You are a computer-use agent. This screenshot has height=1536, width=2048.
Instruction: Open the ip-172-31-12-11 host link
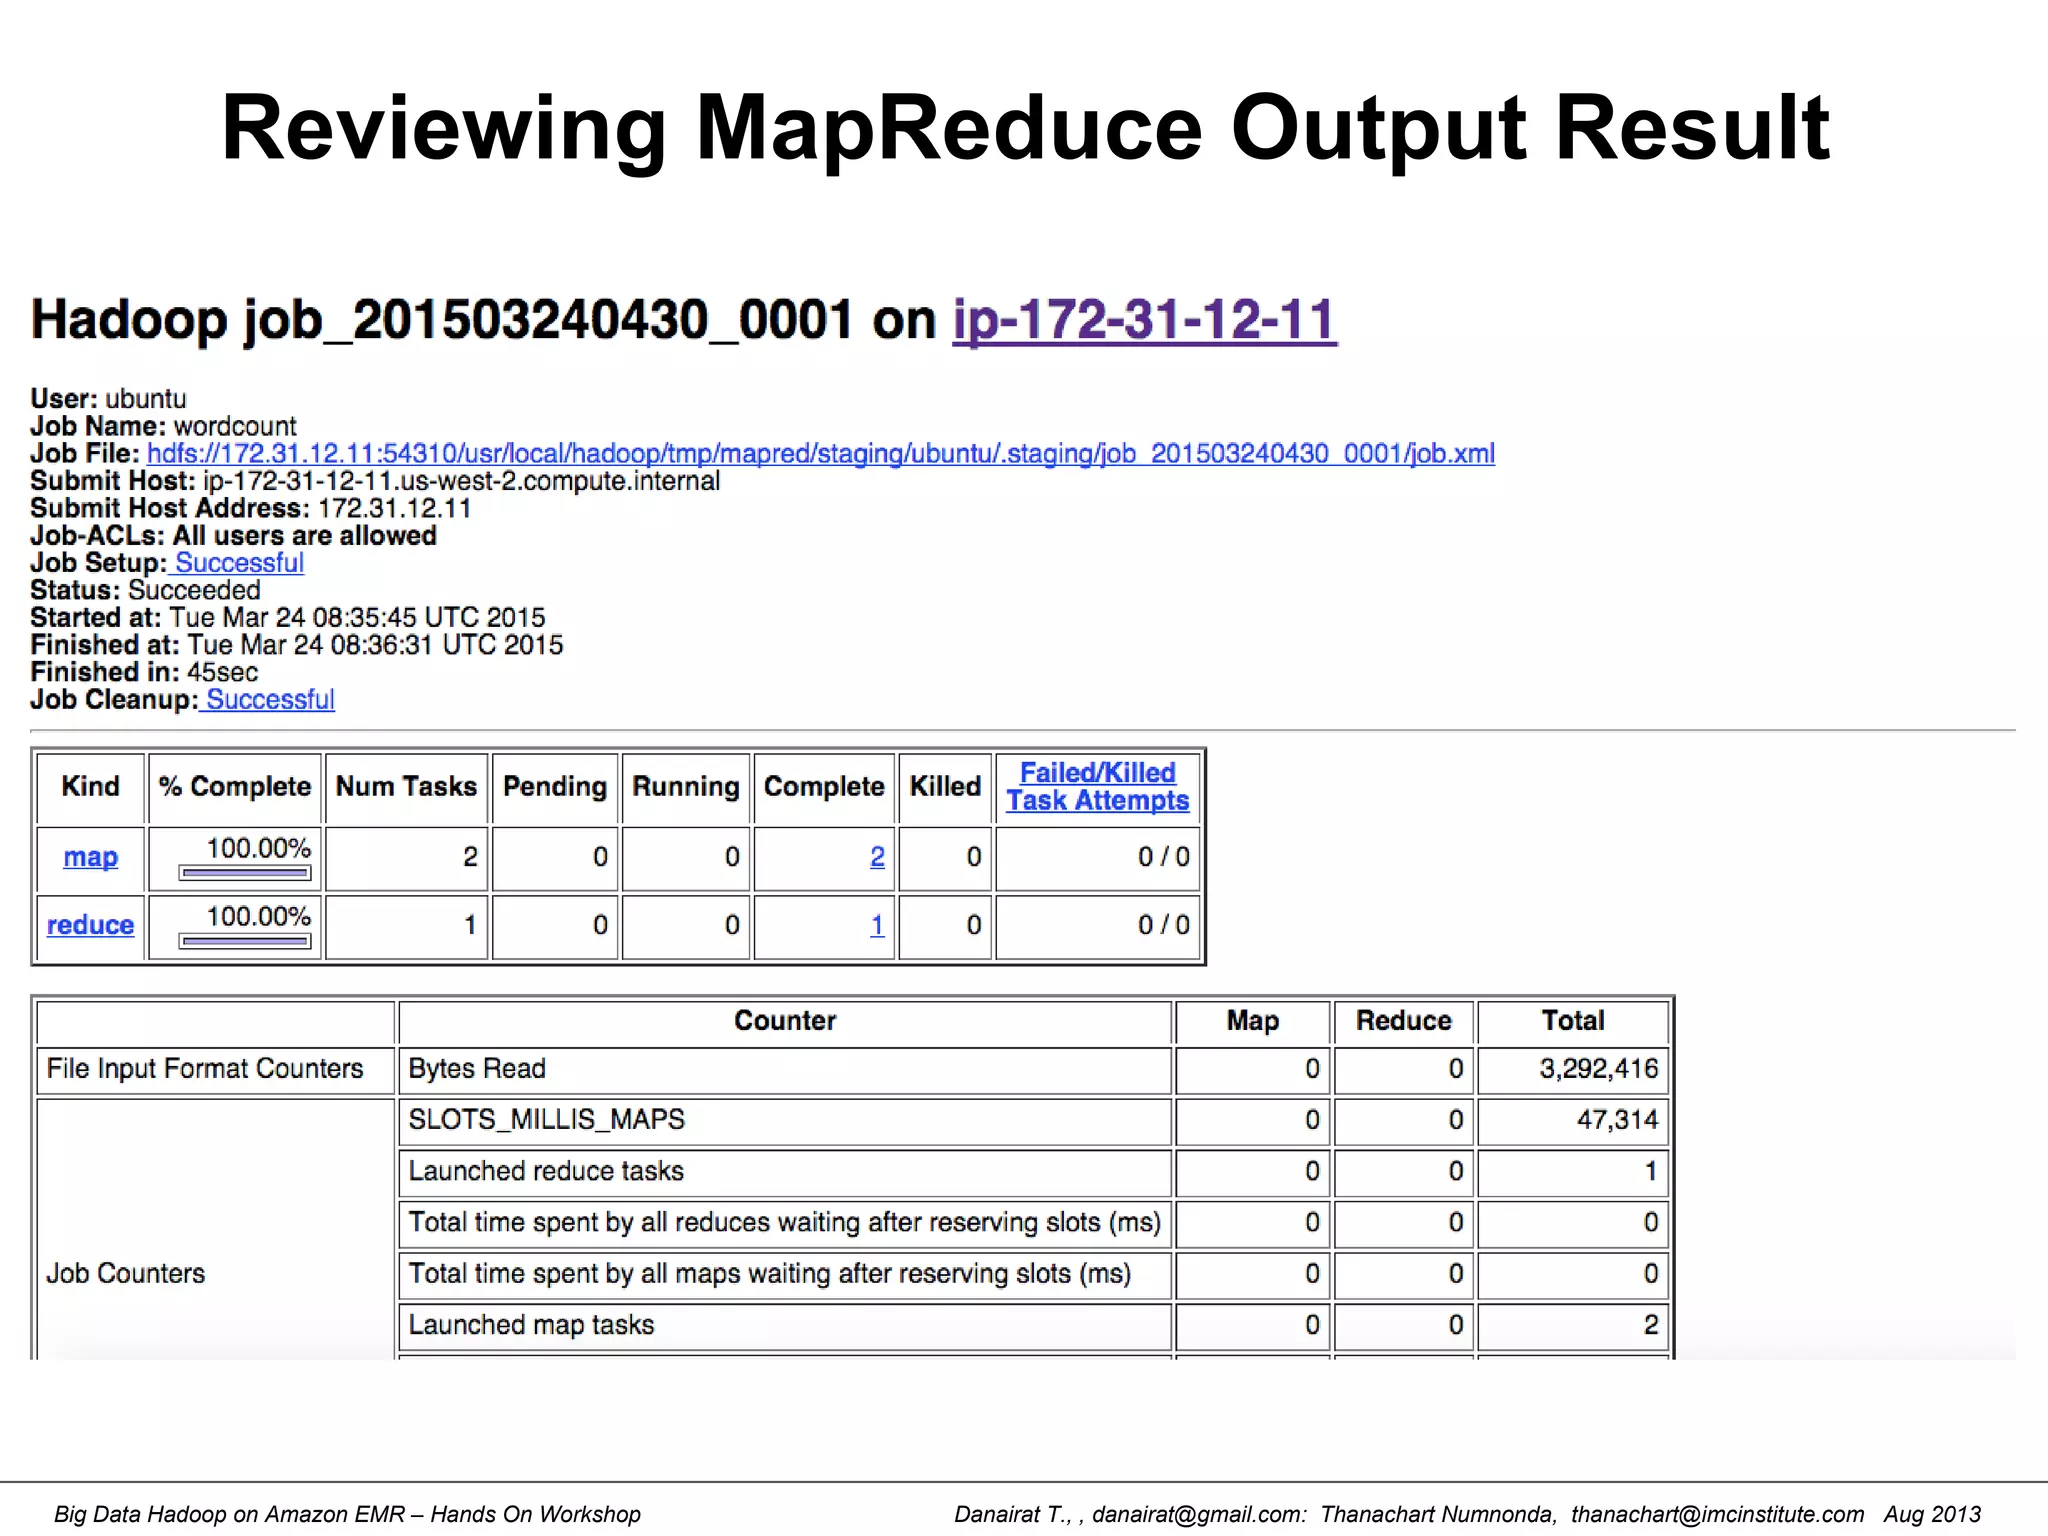pyautogui.click(x=1144, y=320)
